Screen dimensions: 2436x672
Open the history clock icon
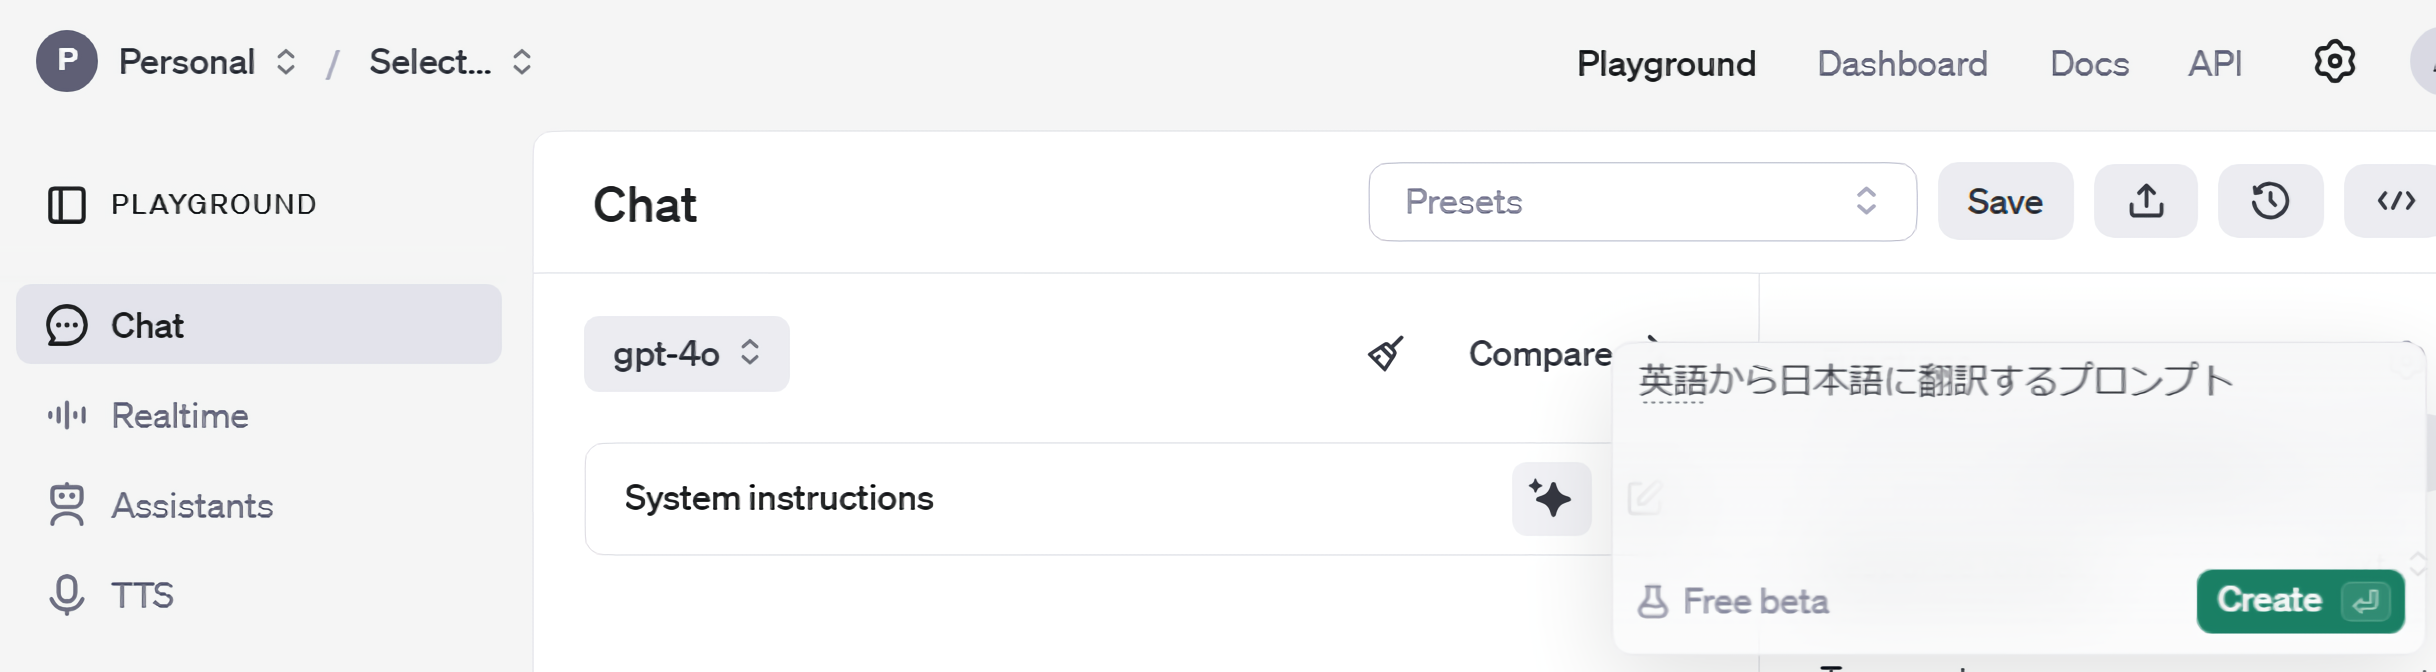coord(2270,202)
